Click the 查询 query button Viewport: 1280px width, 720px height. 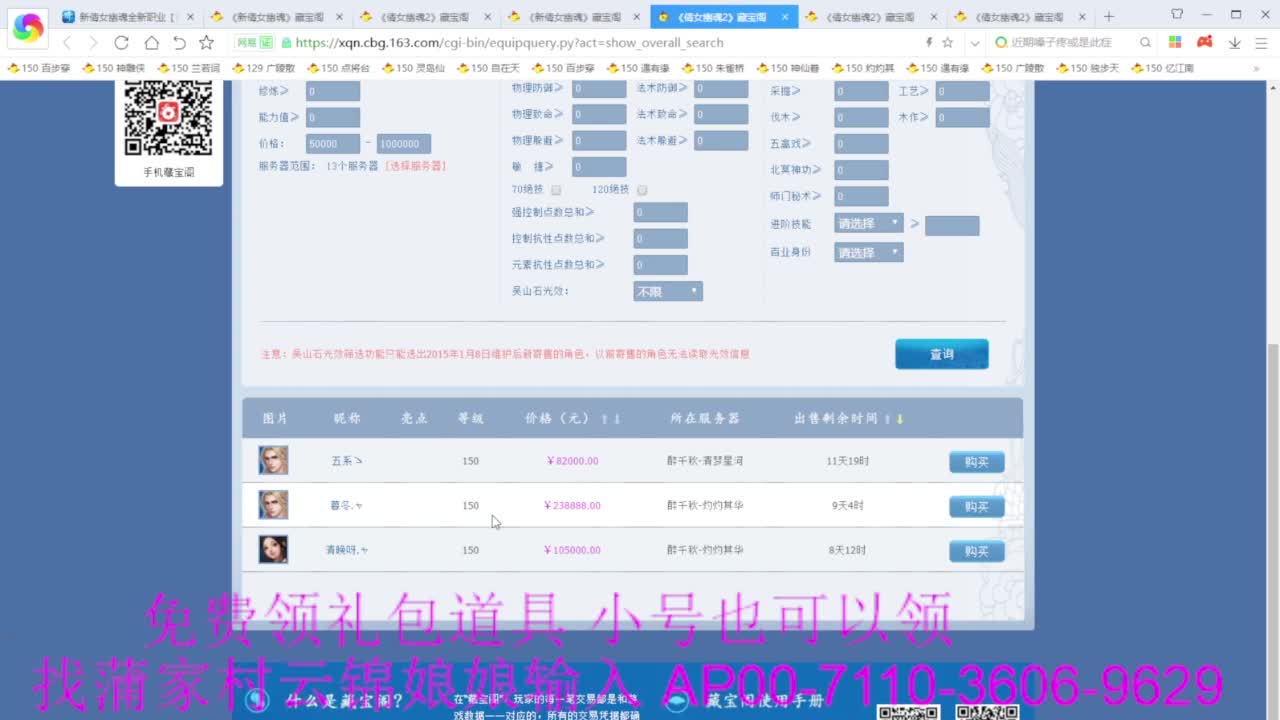(940, 353)
